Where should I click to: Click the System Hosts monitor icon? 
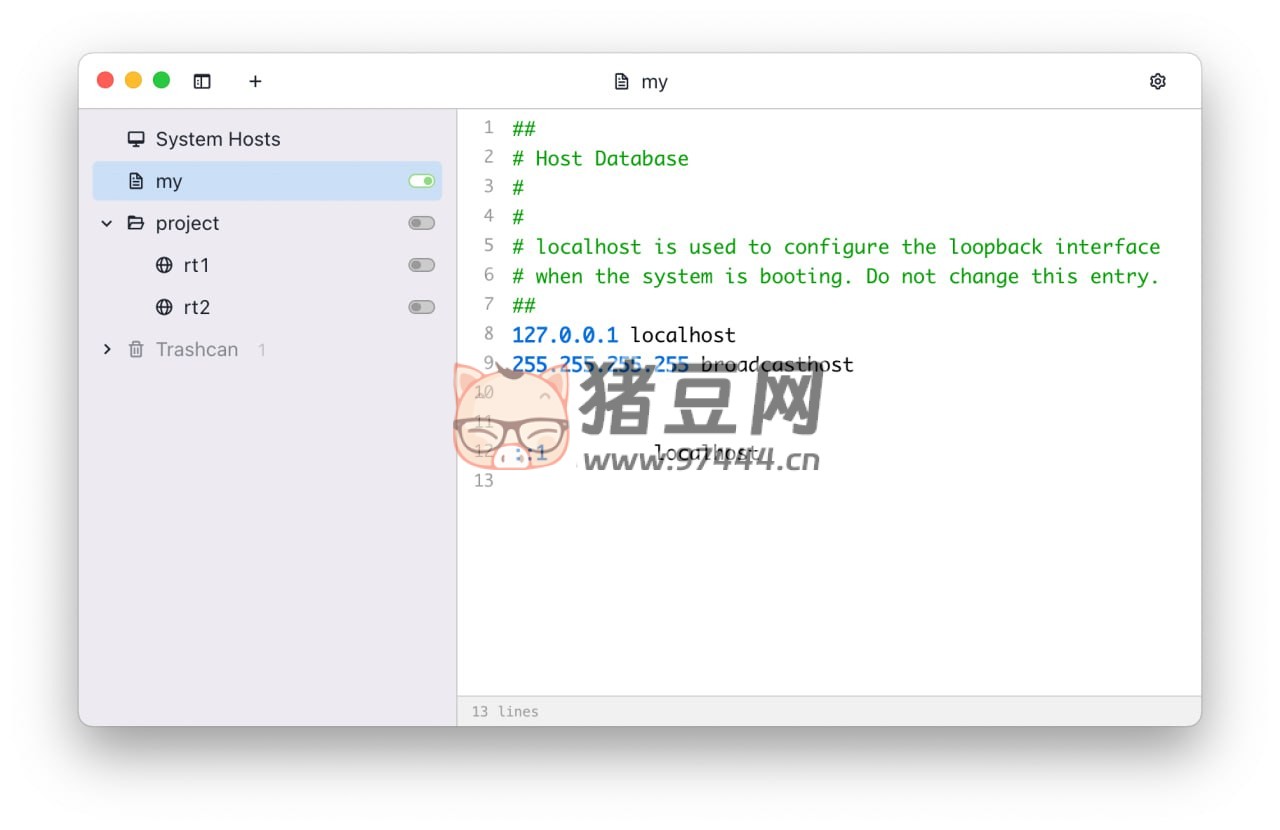[136, 139]
